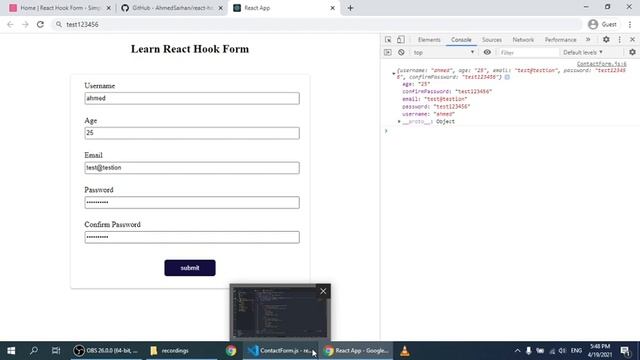The image size is (640, 360).
Task: Open the Default levels dropdown
Action: [582, 52]
